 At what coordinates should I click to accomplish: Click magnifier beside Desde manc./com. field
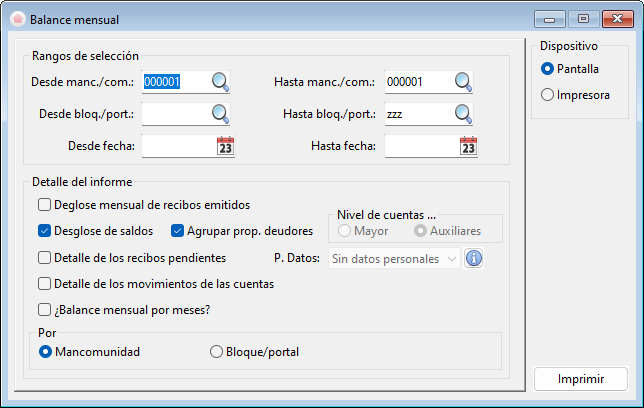[220, 82]
